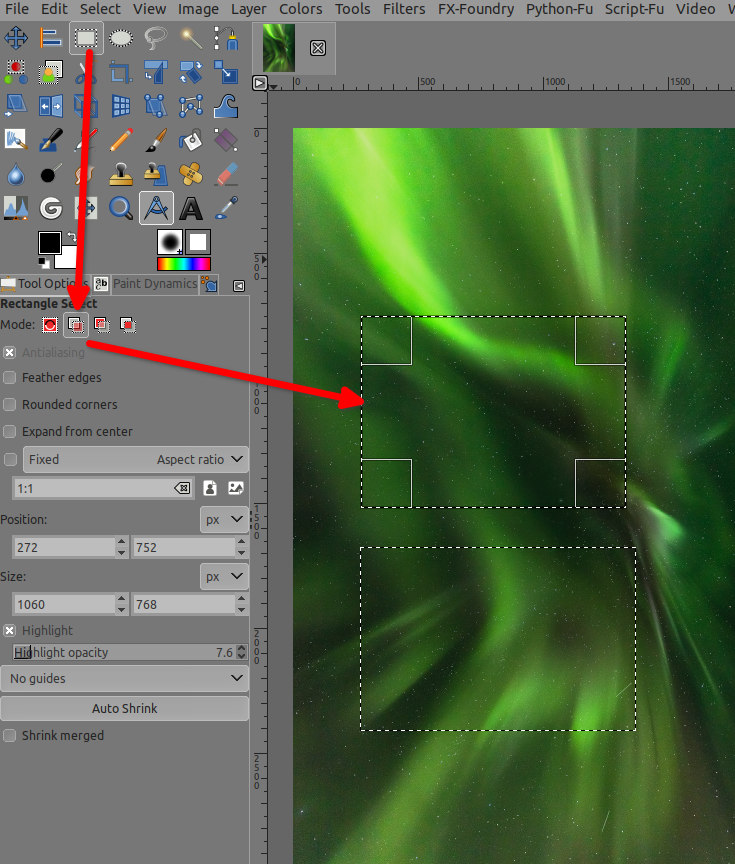Open the Fixed Aspect ratio dropdown
735x864 pixels.
pyautogui.click(x=136, y=460)
